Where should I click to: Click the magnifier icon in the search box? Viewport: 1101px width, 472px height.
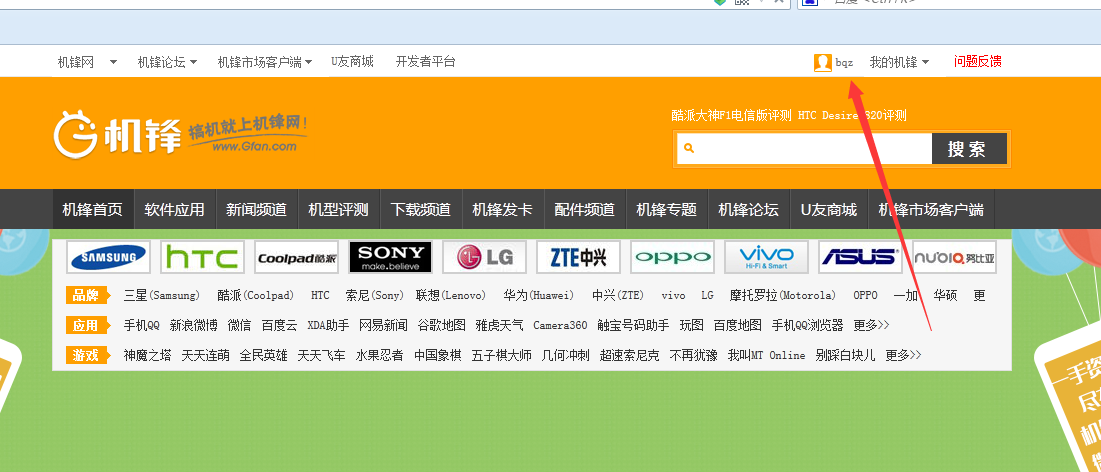tap(689, 148)
